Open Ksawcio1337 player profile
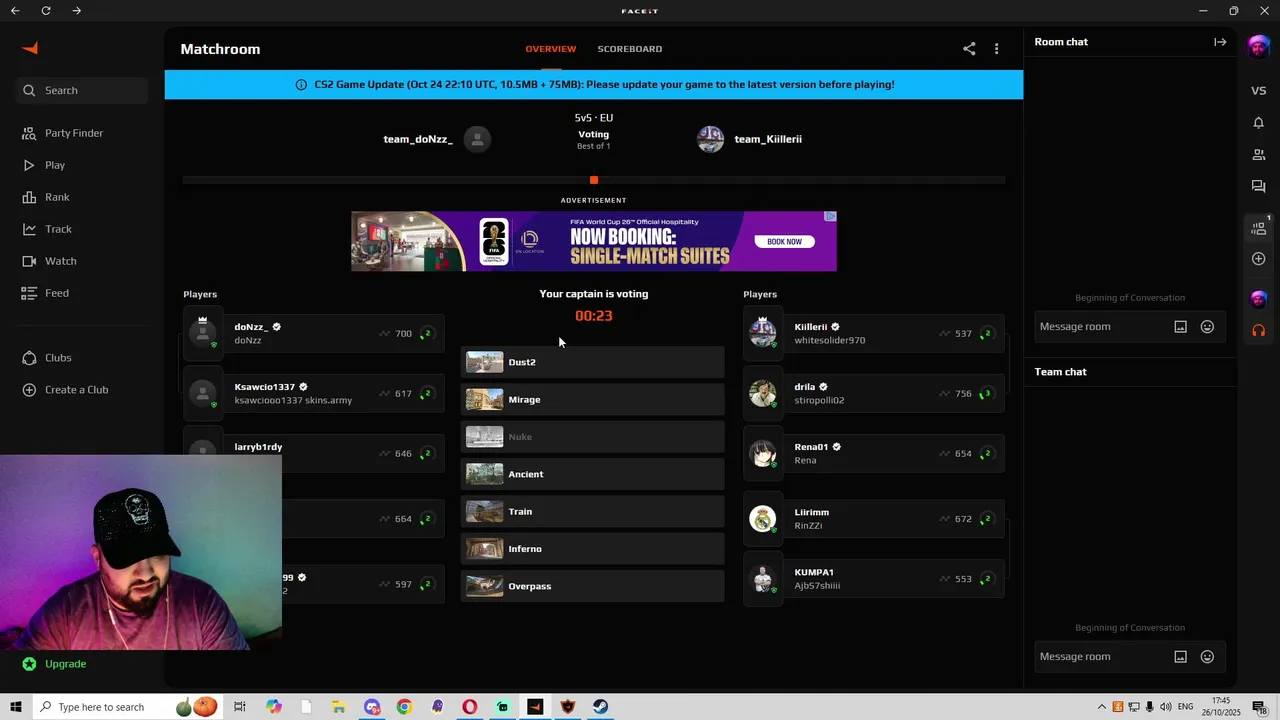 314,393
